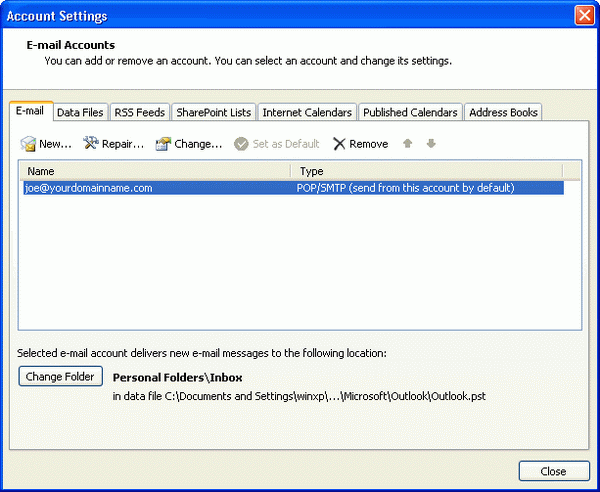This screenshot has width=600, height=492.
Task: Go to the SharePoint Lists tab
Action: (214, 113)
